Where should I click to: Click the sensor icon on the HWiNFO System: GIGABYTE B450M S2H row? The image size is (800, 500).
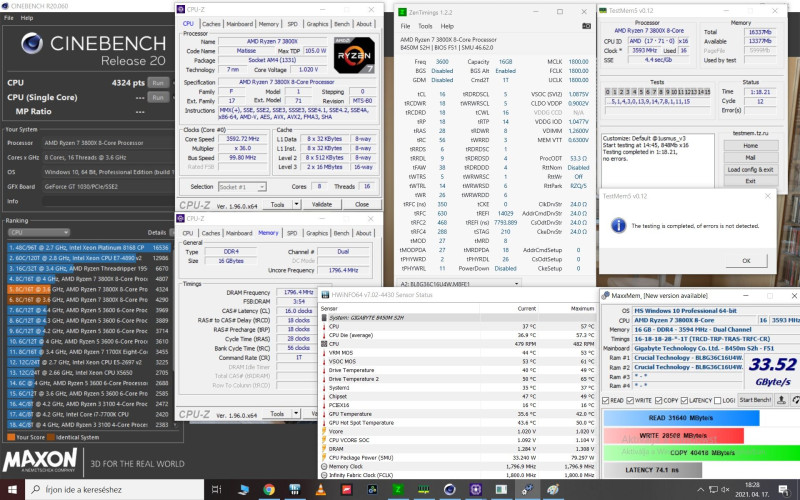coord(324,317)
